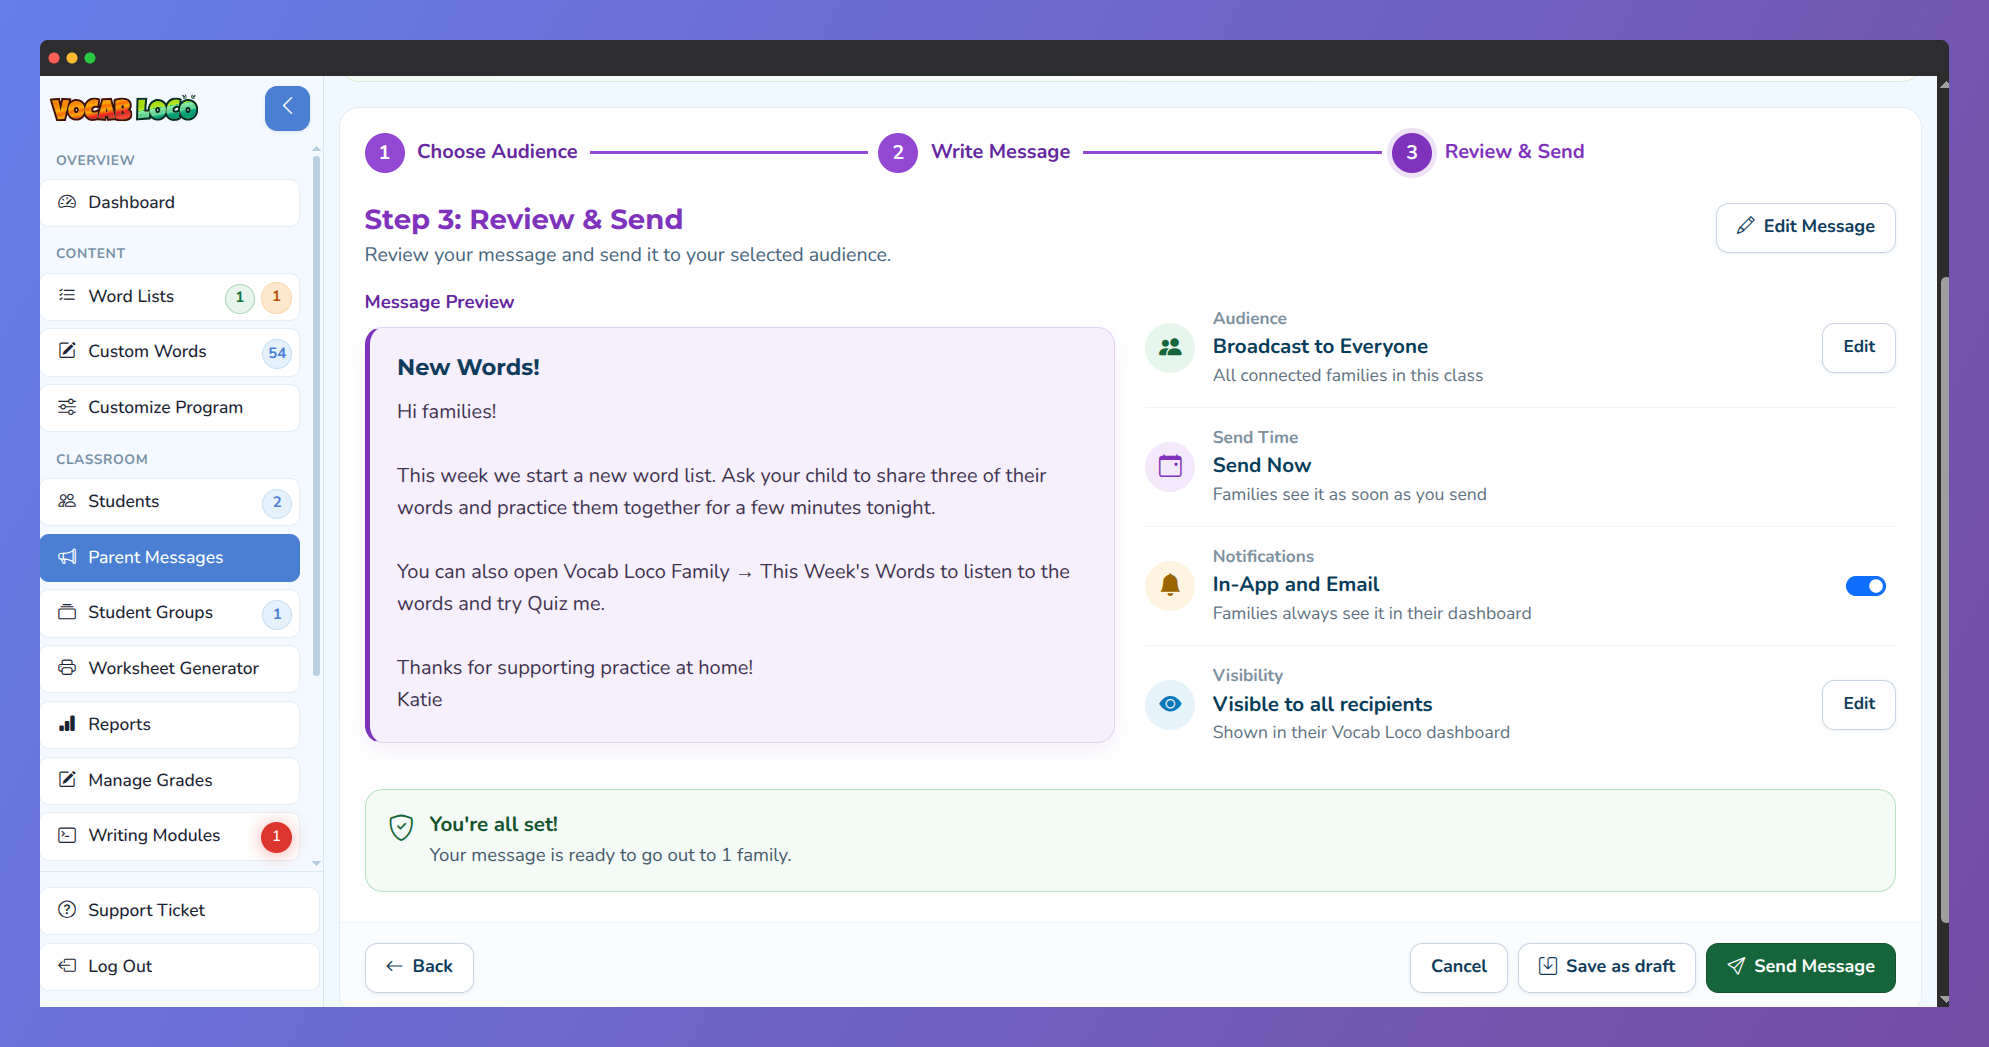Toggle In-App and Email notifications switch

[1865, 586]
